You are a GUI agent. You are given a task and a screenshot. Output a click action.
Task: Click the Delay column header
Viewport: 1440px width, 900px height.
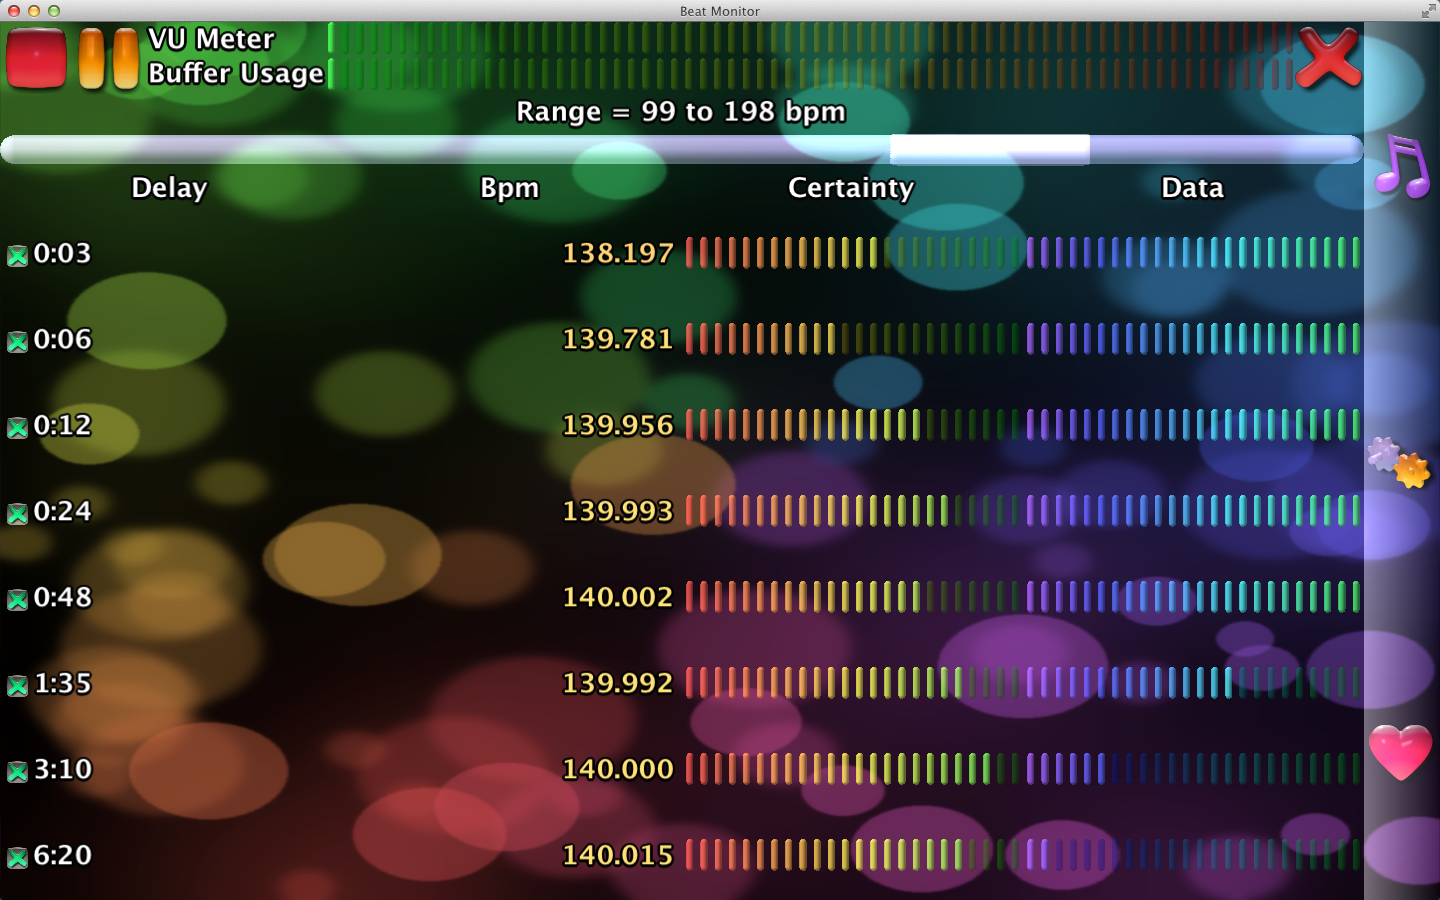[169, 188]
